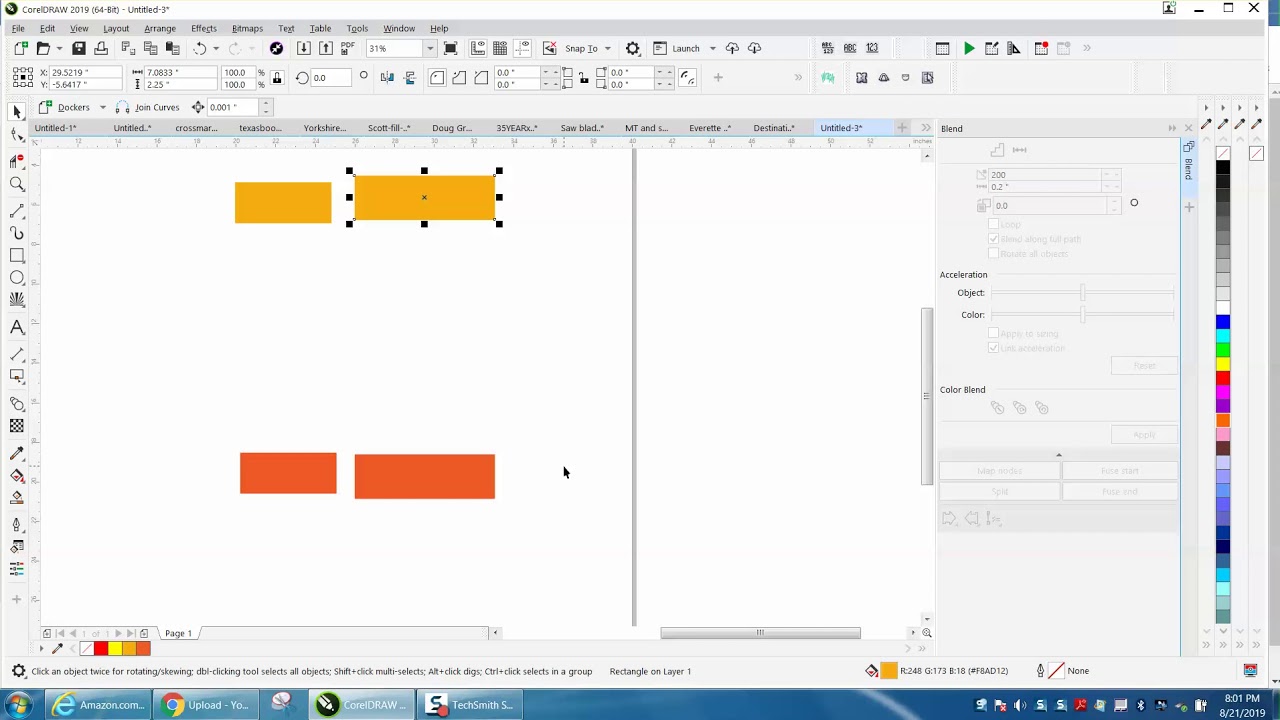Select the Eyedropper tool
Viewport: 1280px width, 720px height.
(x=17, y=453)
